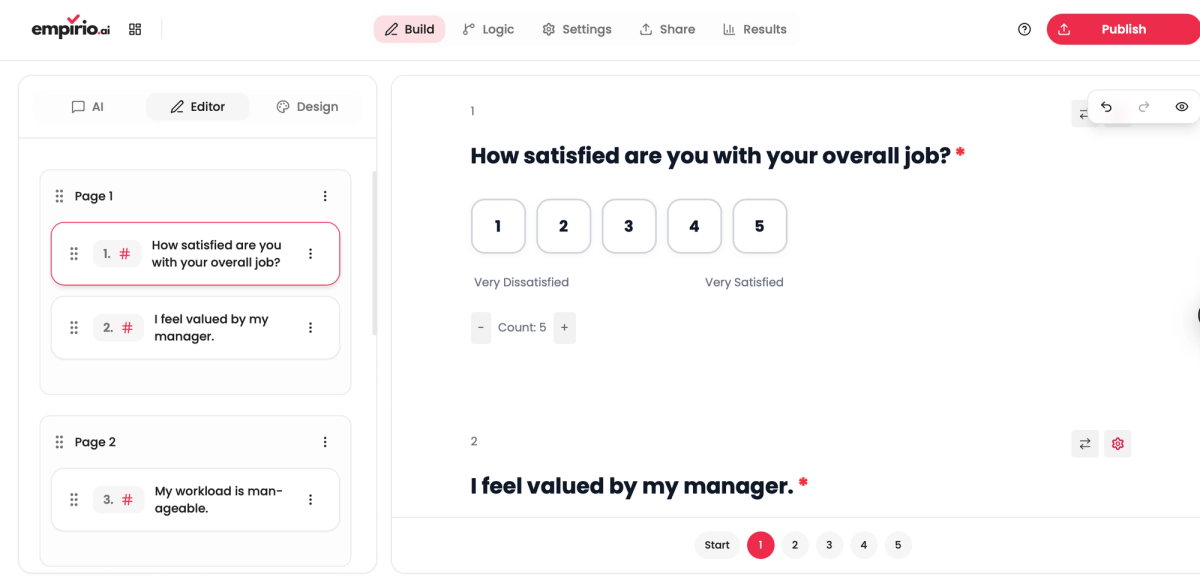The image size is (1200, 577).
Task: Switch to the Build tab
Action: 409,29
